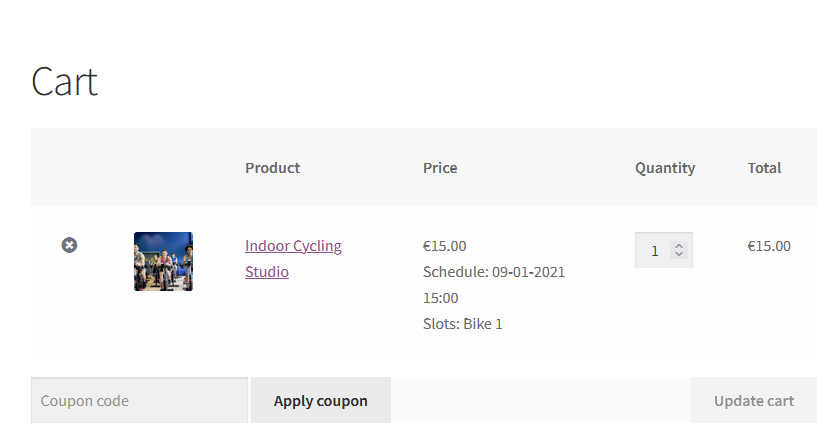
Task: Click the Schedule: 09-01-2021 date text
Action: [494, 272]
